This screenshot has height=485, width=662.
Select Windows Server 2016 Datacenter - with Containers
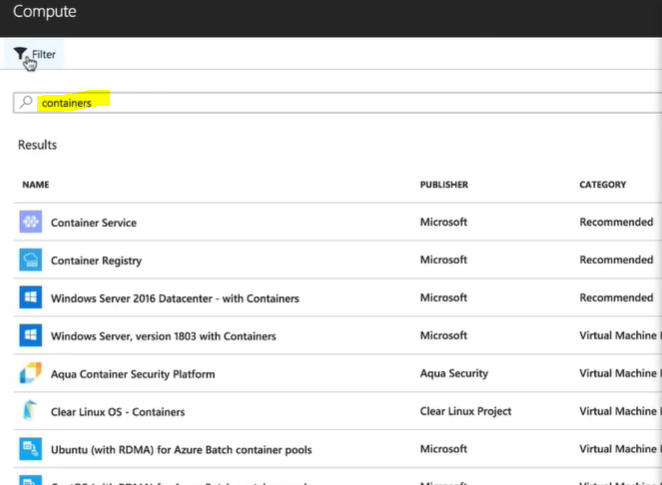(175, 298)
